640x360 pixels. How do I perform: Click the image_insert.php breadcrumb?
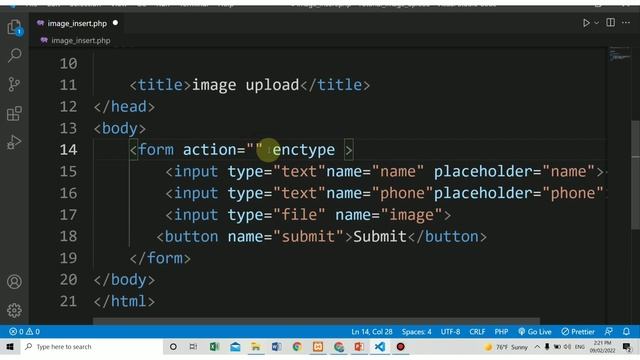(80, 40)
